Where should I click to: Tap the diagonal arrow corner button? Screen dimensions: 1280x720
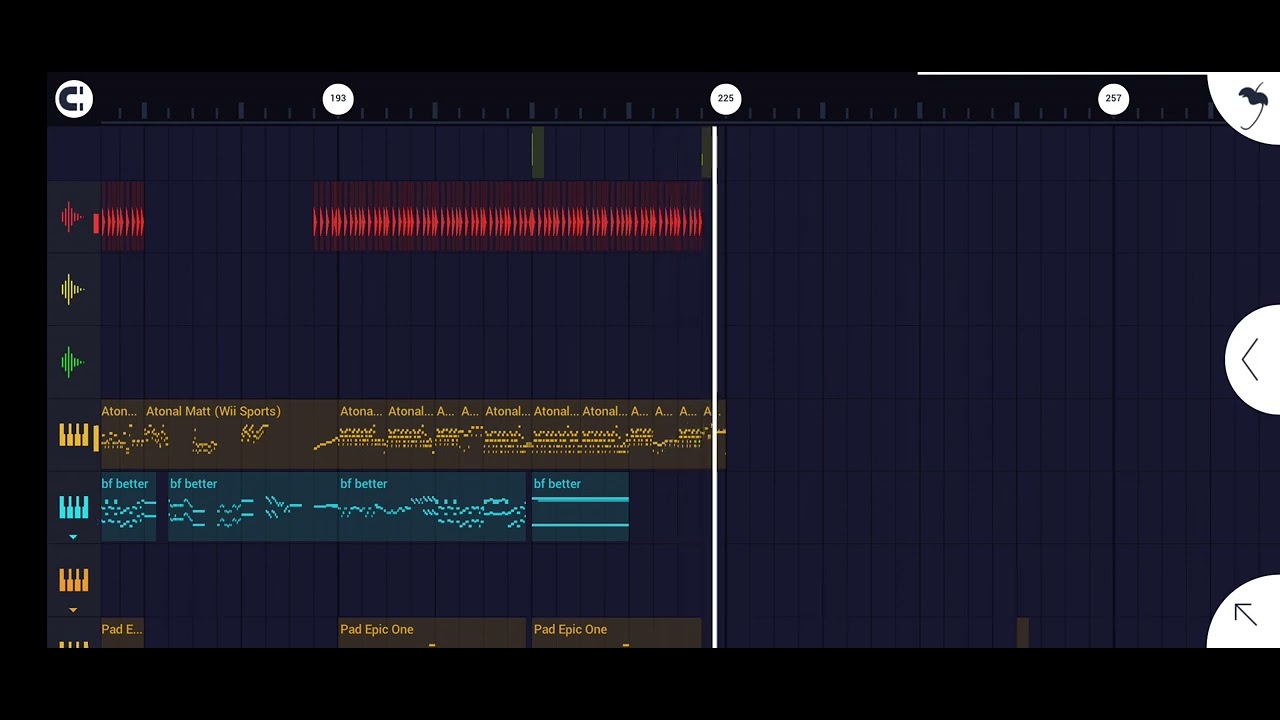coord(1245,614)
